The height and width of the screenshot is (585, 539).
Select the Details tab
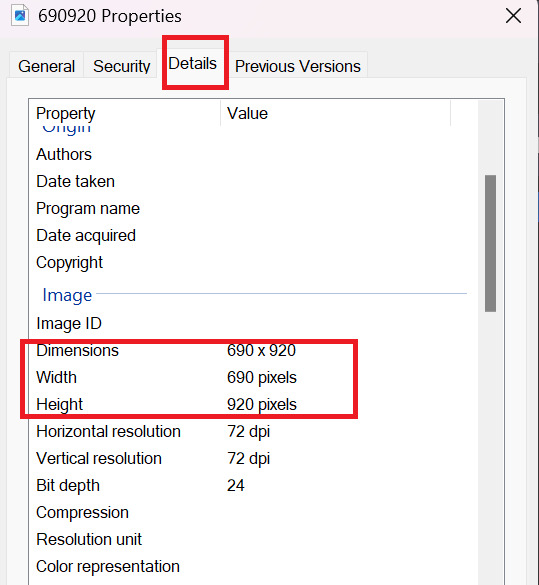192,63
